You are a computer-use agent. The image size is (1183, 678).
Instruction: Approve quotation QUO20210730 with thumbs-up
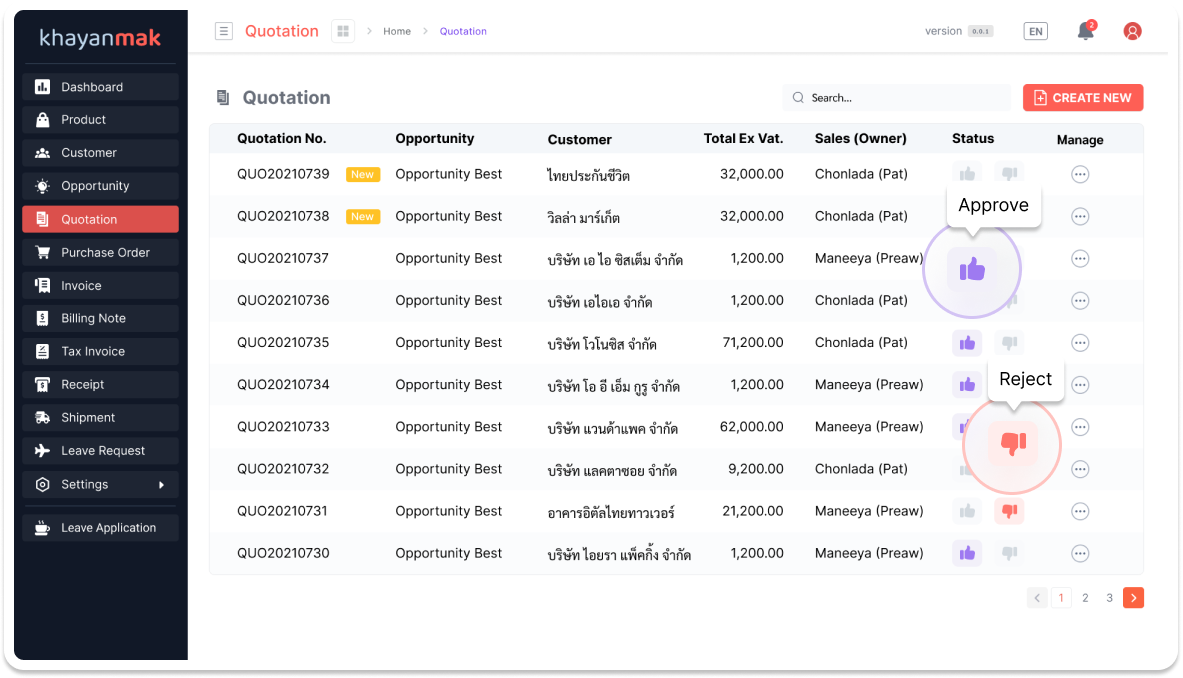tap(967, 553)
